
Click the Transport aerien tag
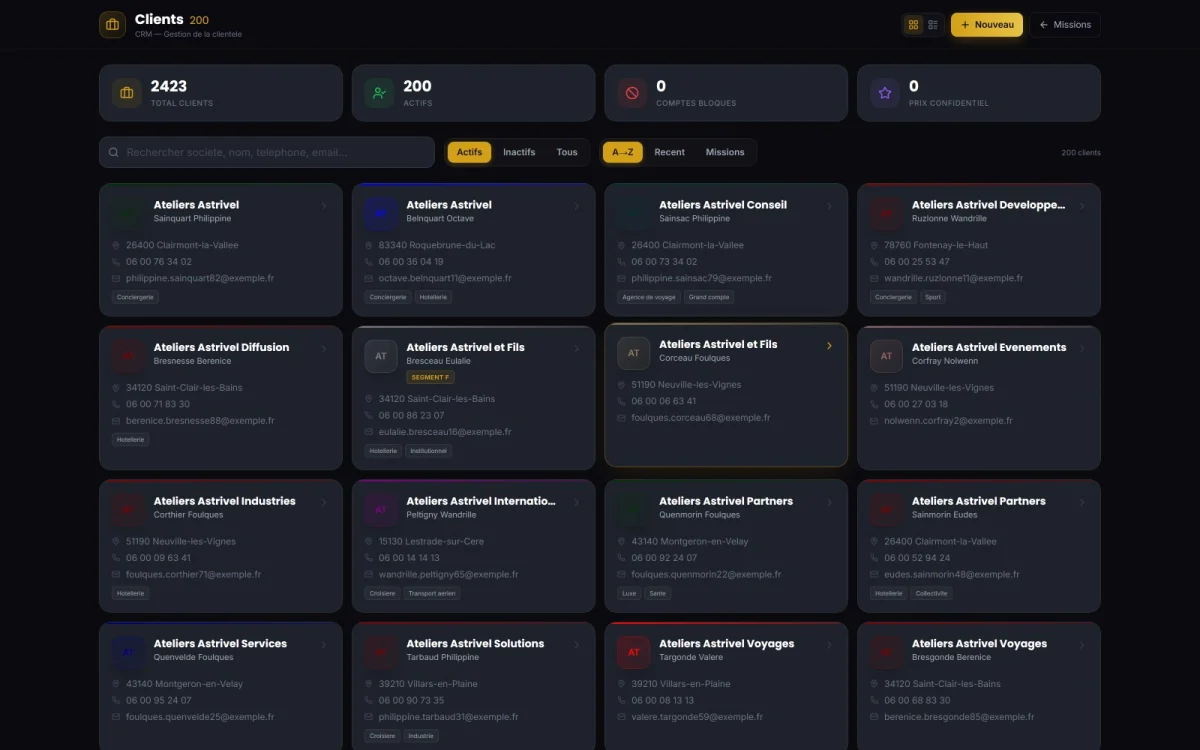(432, 593)
